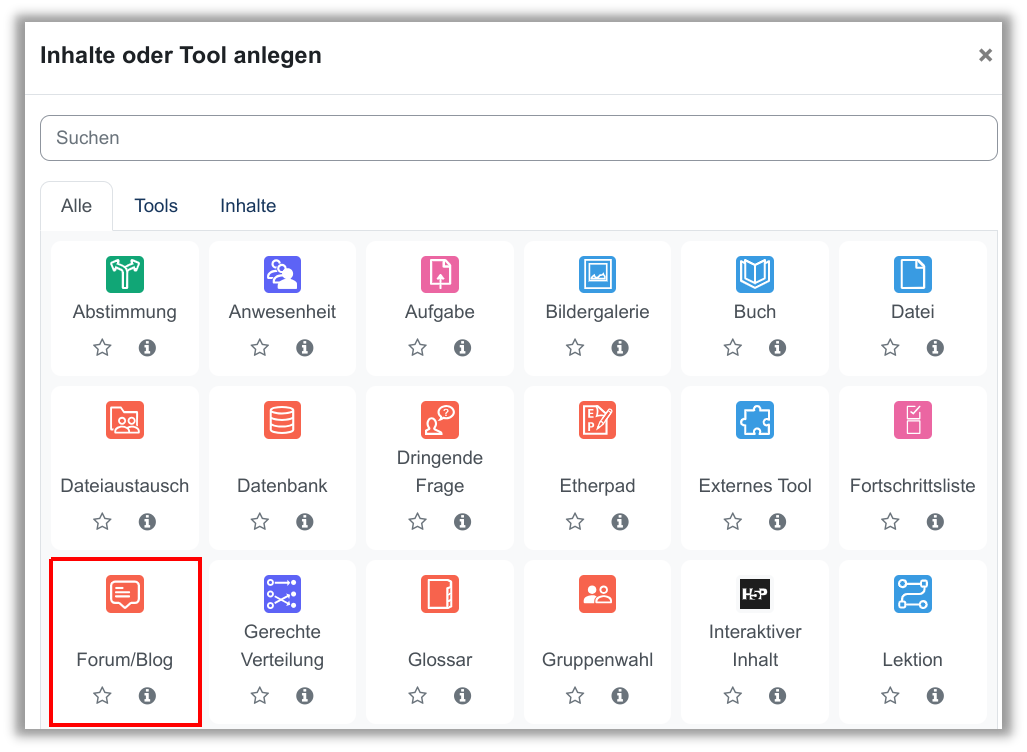Image resolution: width=1027 pixels, height=752 pixels.
Task: Pick the Datenbank activity icon
Action: coord(282,420)
